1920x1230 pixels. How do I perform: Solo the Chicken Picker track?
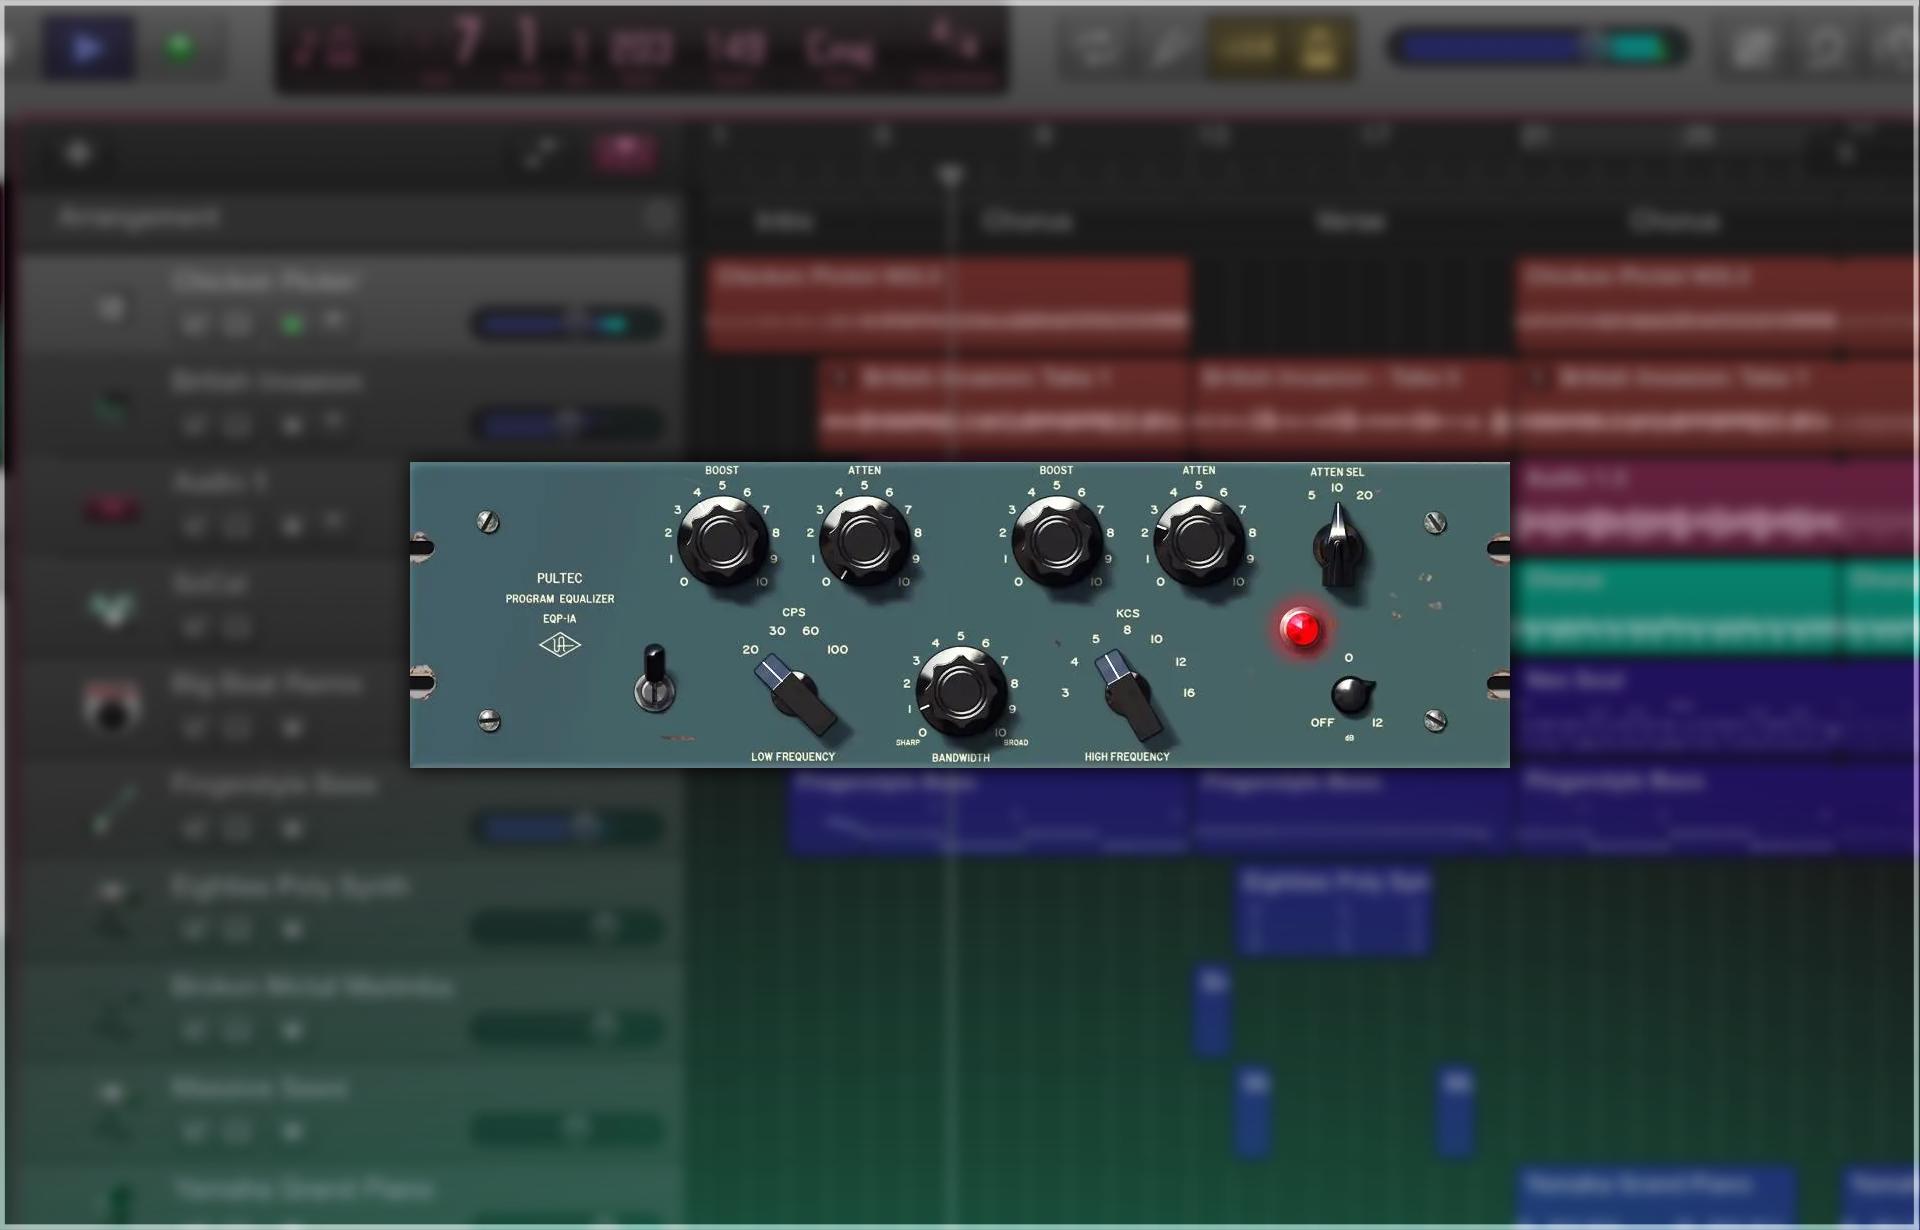pyautogui.click(x=238, y=324)
